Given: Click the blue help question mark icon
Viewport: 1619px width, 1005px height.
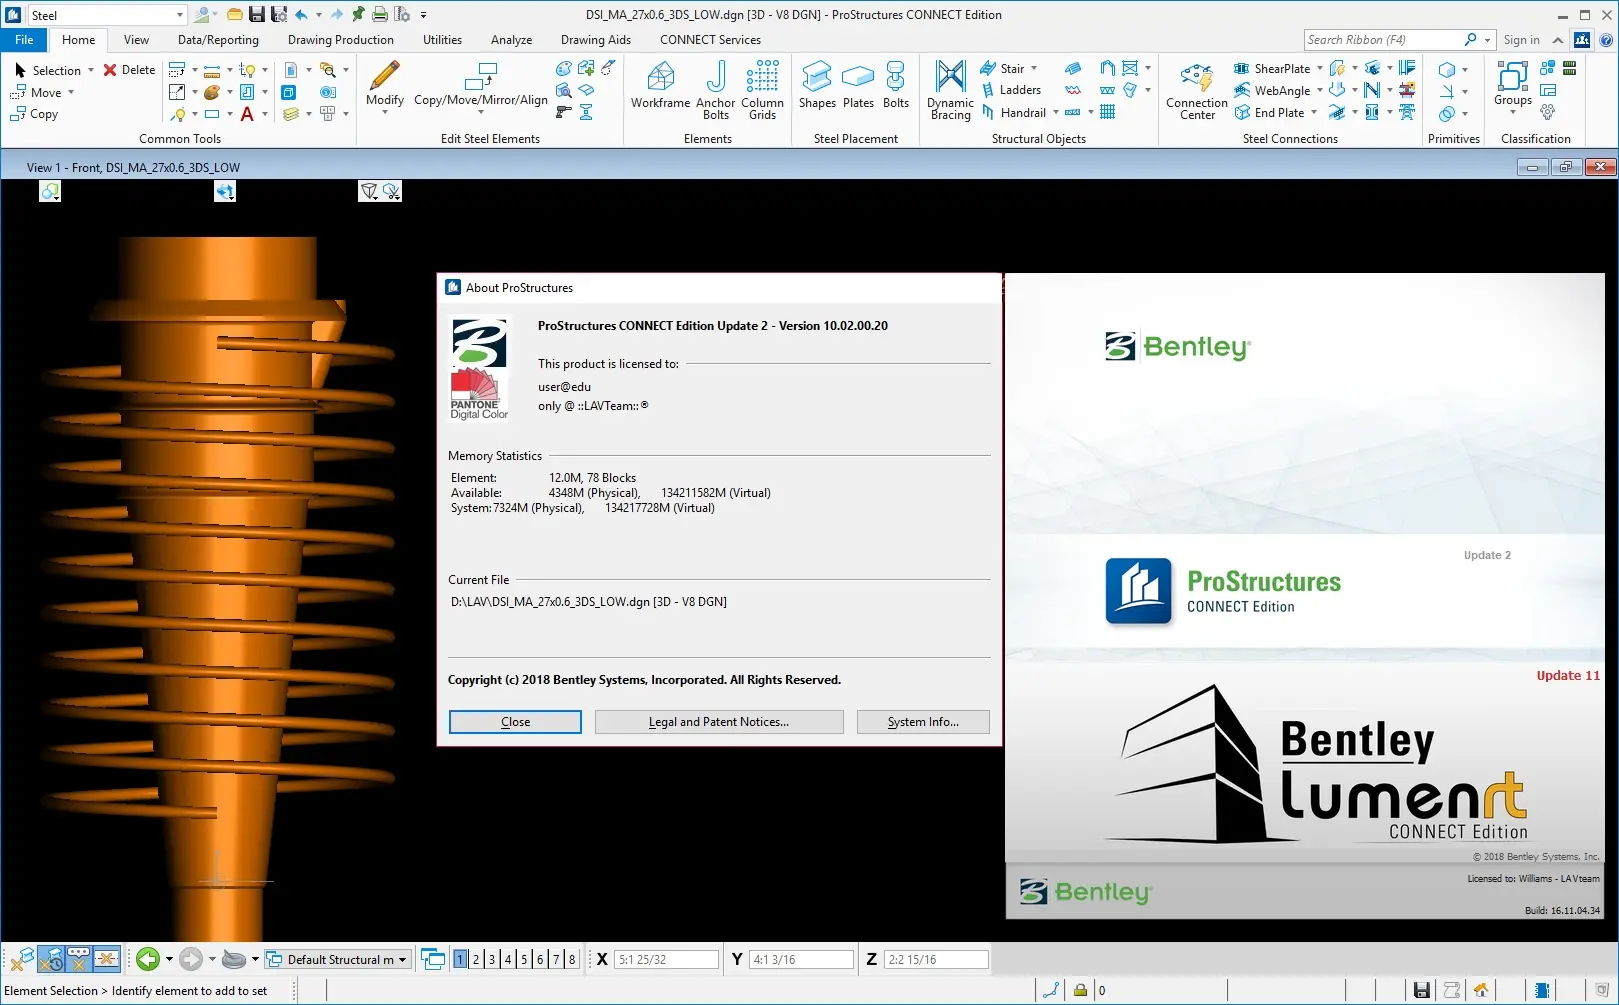Looking at the screenshot, I should [x=1606, y=40].
